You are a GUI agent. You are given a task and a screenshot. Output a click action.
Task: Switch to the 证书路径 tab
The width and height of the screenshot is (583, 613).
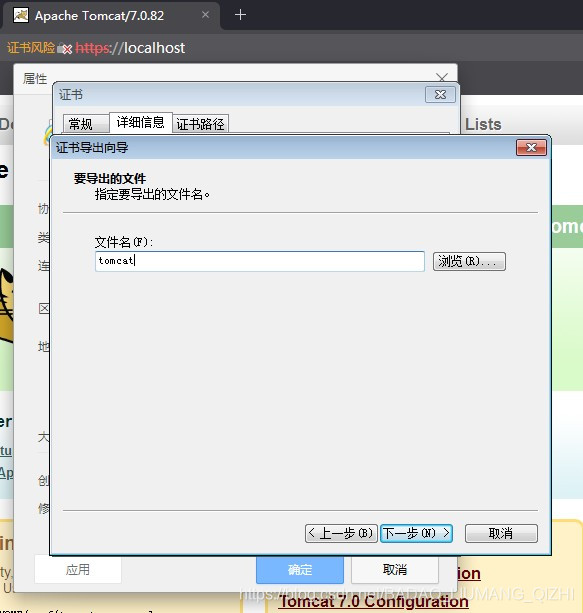point(200,124)
